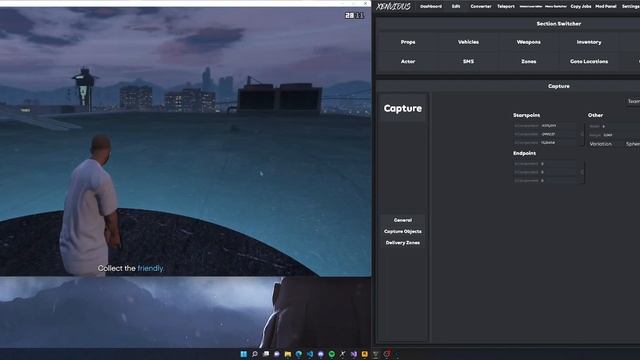640x360 pixels.
Task: Open the yellow taskbar app icon
Action: pos(364,354)
